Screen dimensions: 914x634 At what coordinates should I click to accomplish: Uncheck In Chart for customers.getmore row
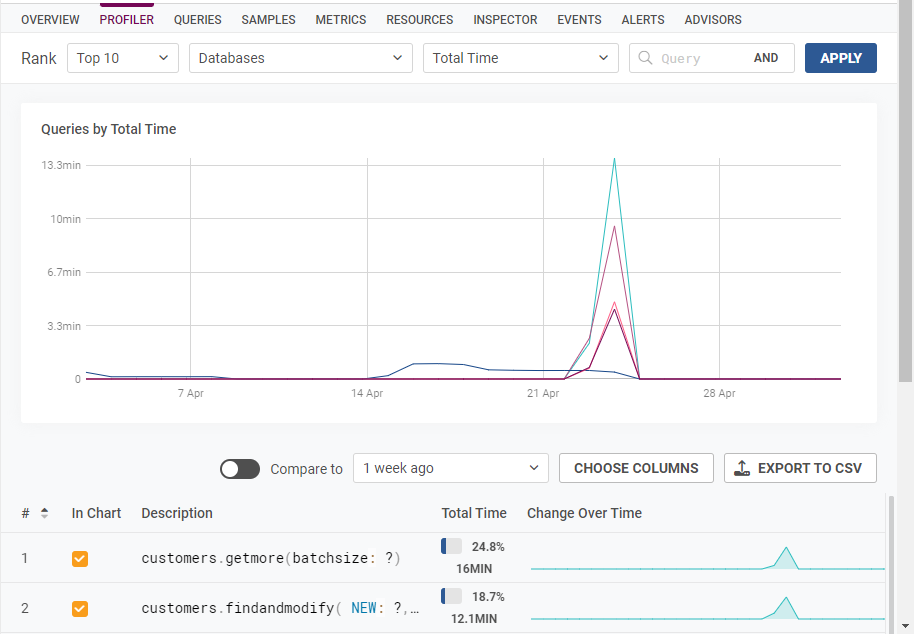[x=80, y=558]
